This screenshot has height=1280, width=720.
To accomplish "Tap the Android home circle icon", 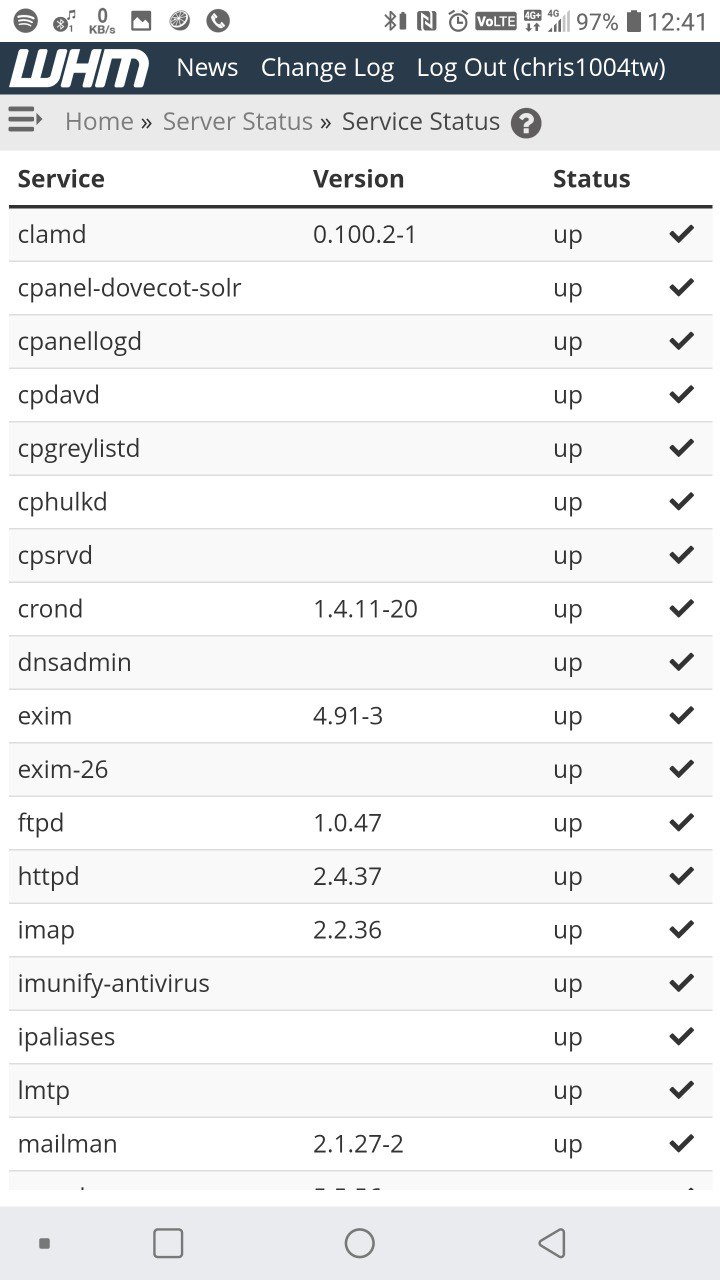I will coord(360,1243).
